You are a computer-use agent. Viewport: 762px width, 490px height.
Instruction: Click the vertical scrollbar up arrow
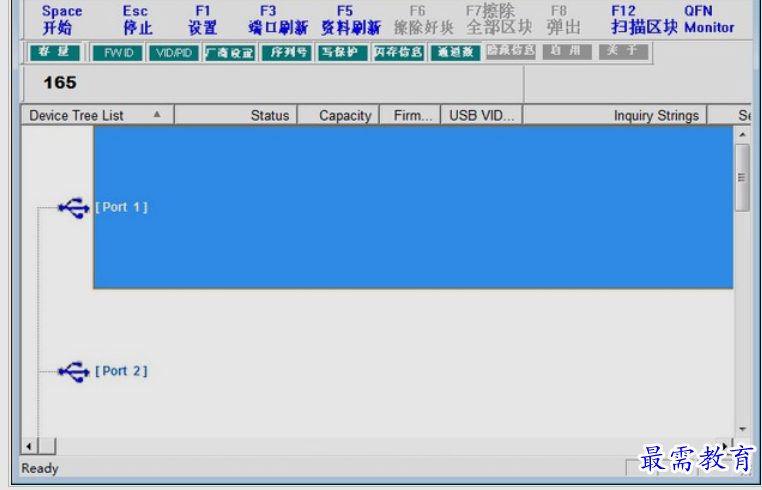[742, 134]
